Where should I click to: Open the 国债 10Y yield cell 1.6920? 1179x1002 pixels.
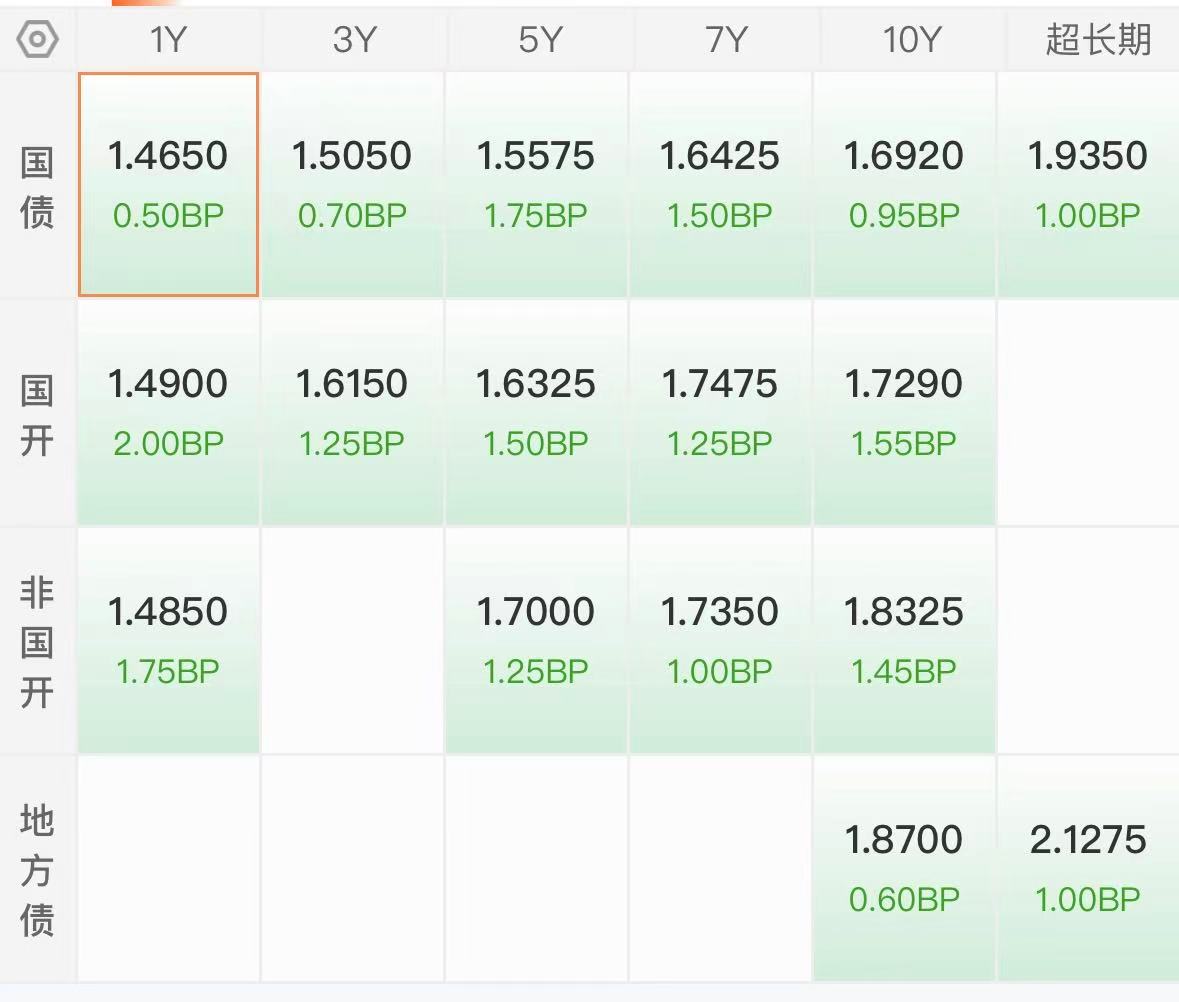click(x=904, y=184)
